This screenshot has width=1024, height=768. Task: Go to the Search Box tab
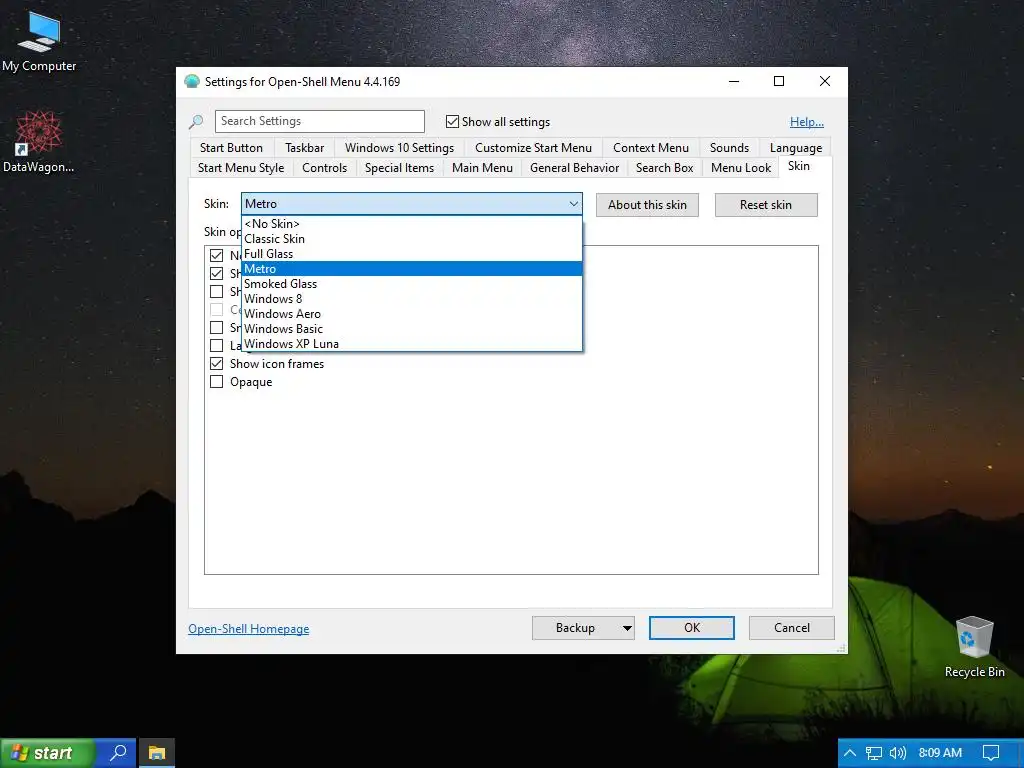click(664, 168)
